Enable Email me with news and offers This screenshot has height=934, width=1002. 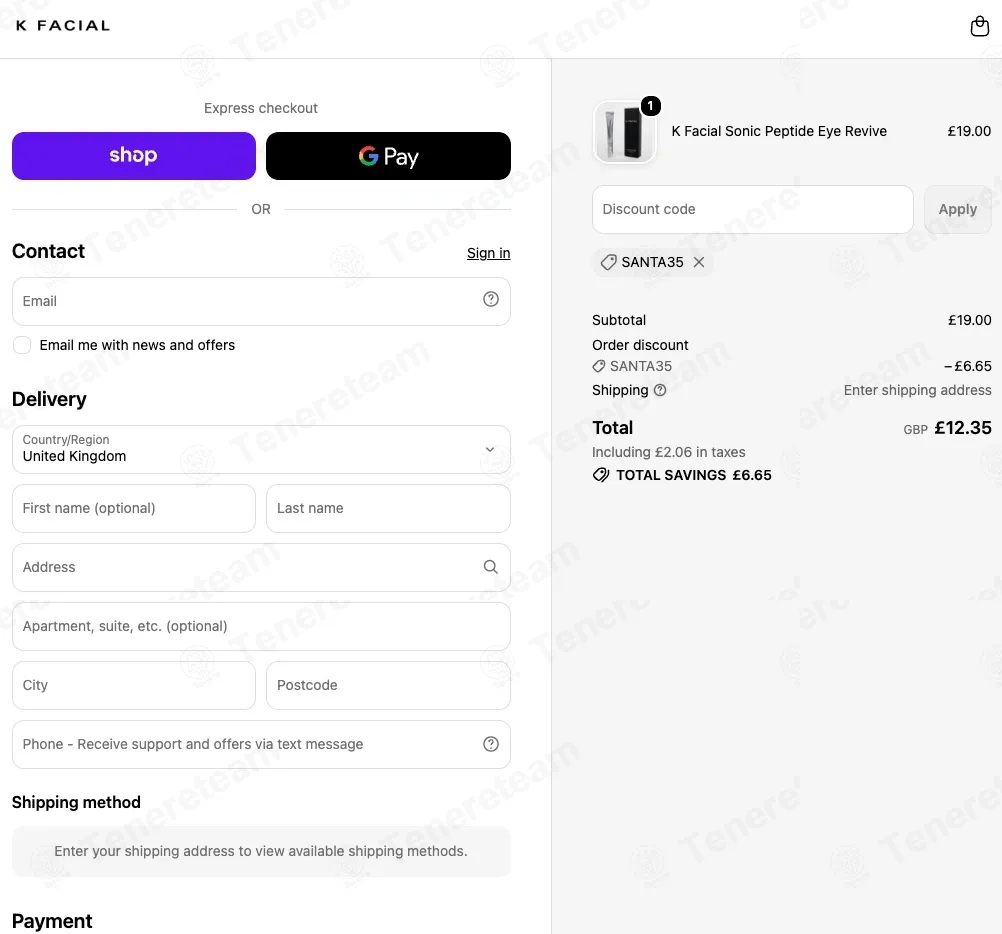(22, 345)
